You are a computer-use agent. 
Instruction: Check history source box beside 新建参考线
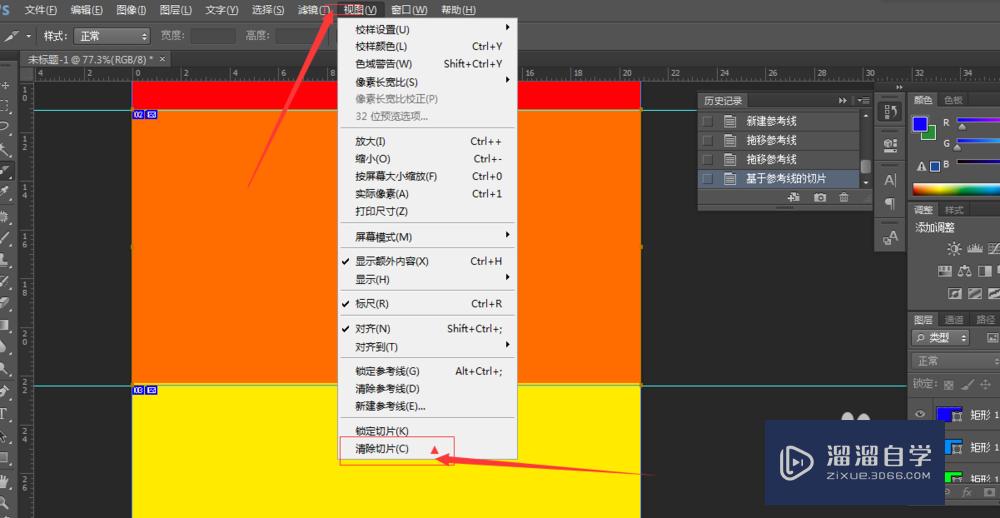pyautogui.click(x=707, y=121)
